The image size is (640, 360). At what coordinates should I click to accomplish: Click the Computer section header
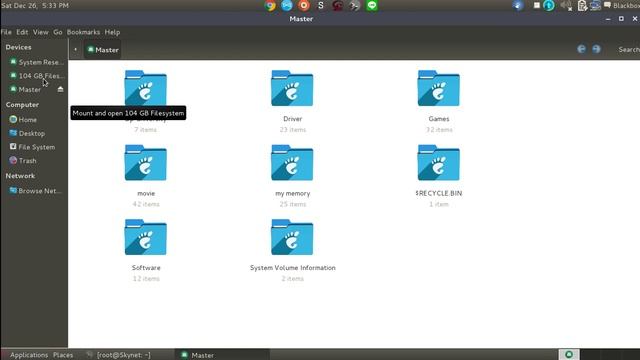pyautogui.click(x=22, y=104)
